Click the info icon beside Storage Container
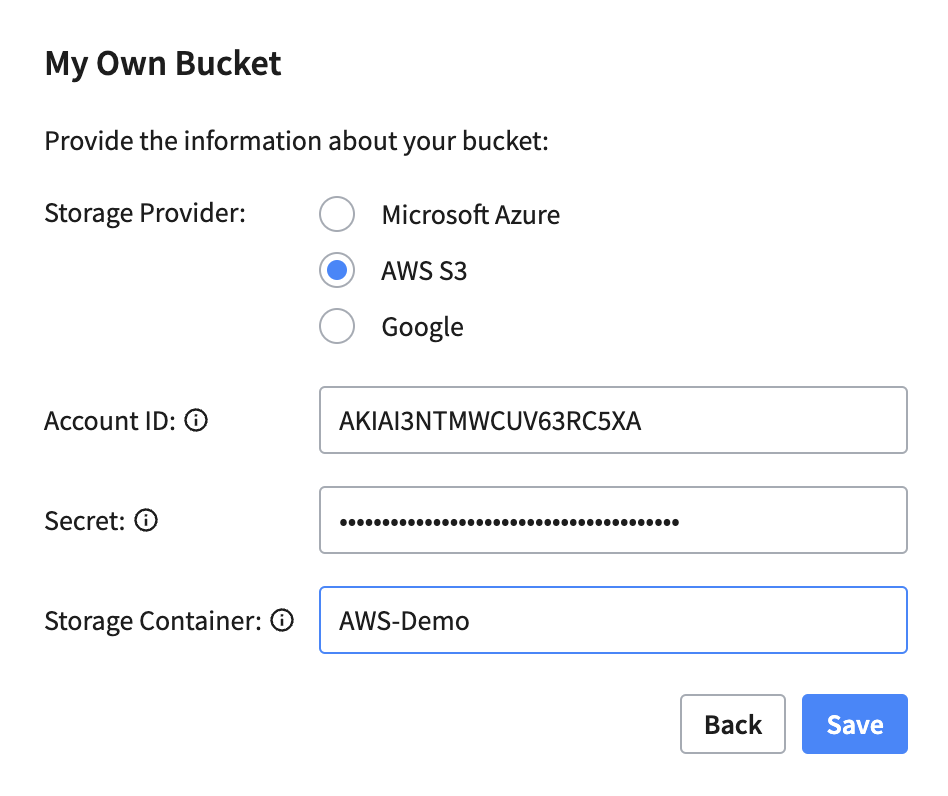948x796 pixels. 282,620
